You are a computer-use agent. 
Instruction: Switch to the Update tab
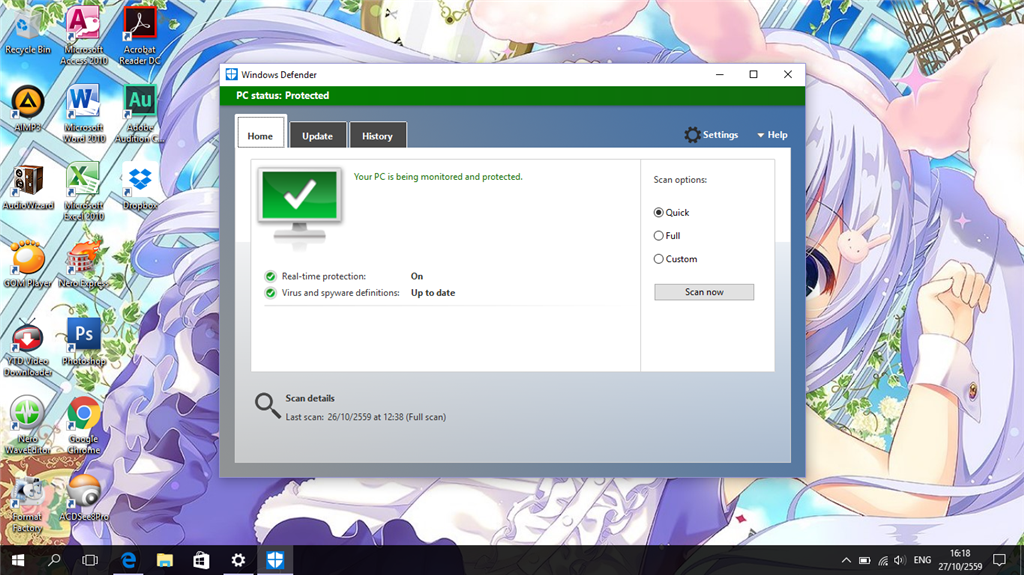[317, 135]
